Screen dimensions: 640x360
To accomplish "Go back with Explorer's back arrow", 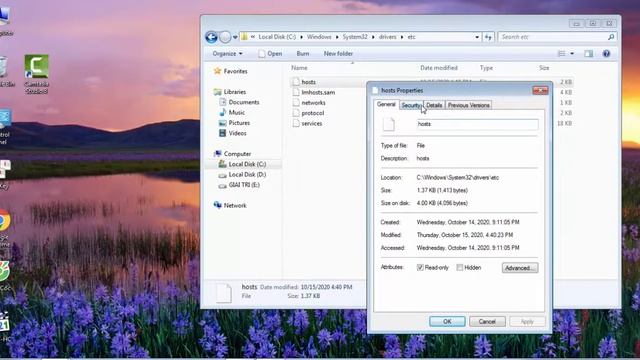I will coord(211,37).
